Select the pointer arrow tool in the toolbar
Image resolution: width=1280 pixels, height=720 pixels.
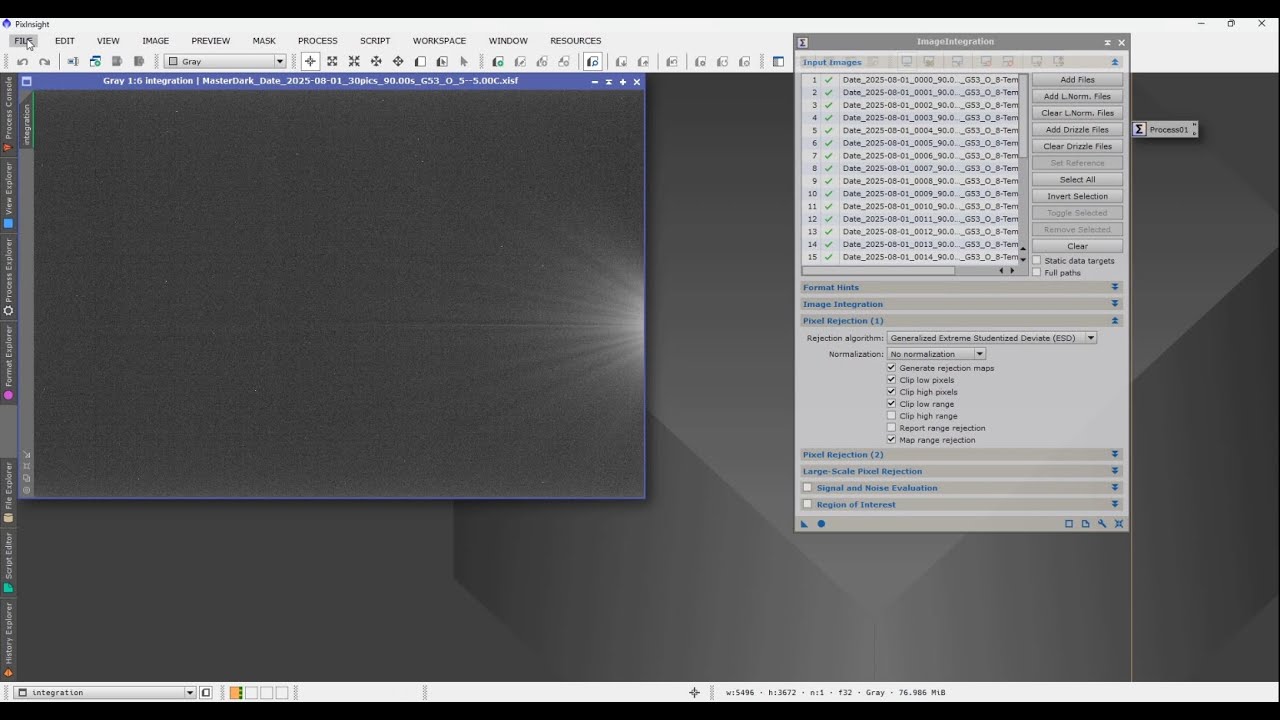(x=464, y=62)
